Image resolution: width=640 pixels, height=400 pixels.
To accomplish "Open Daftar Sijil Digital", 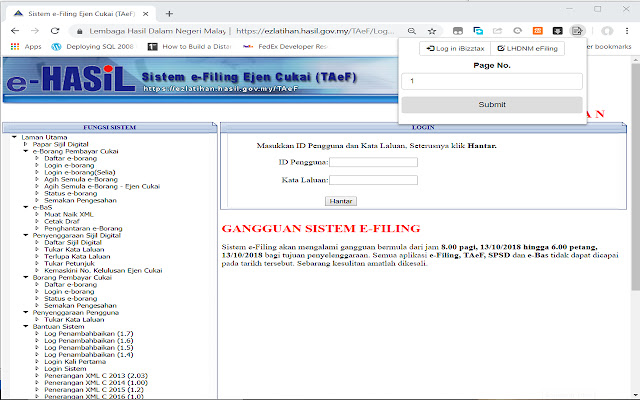I will pyautogui.click(x=73, y=242).
